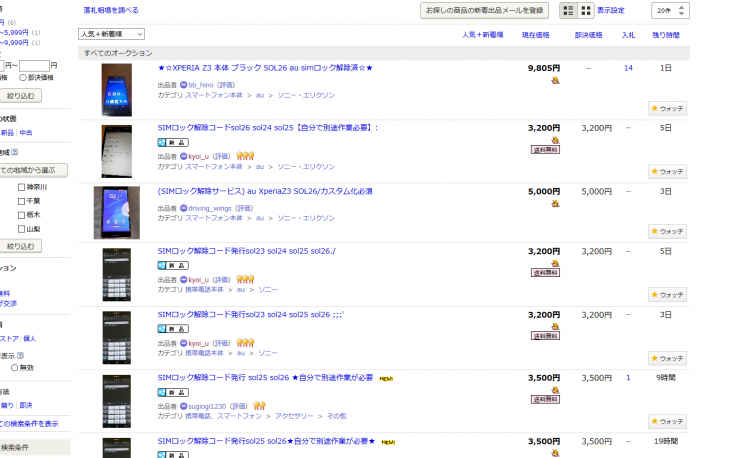Image resolution: width=740 pixels, height=458 pixels.
Task: Click 新品 badge on suglogi1230's listing
Action: pyautogui.click(x=173, y=392)
